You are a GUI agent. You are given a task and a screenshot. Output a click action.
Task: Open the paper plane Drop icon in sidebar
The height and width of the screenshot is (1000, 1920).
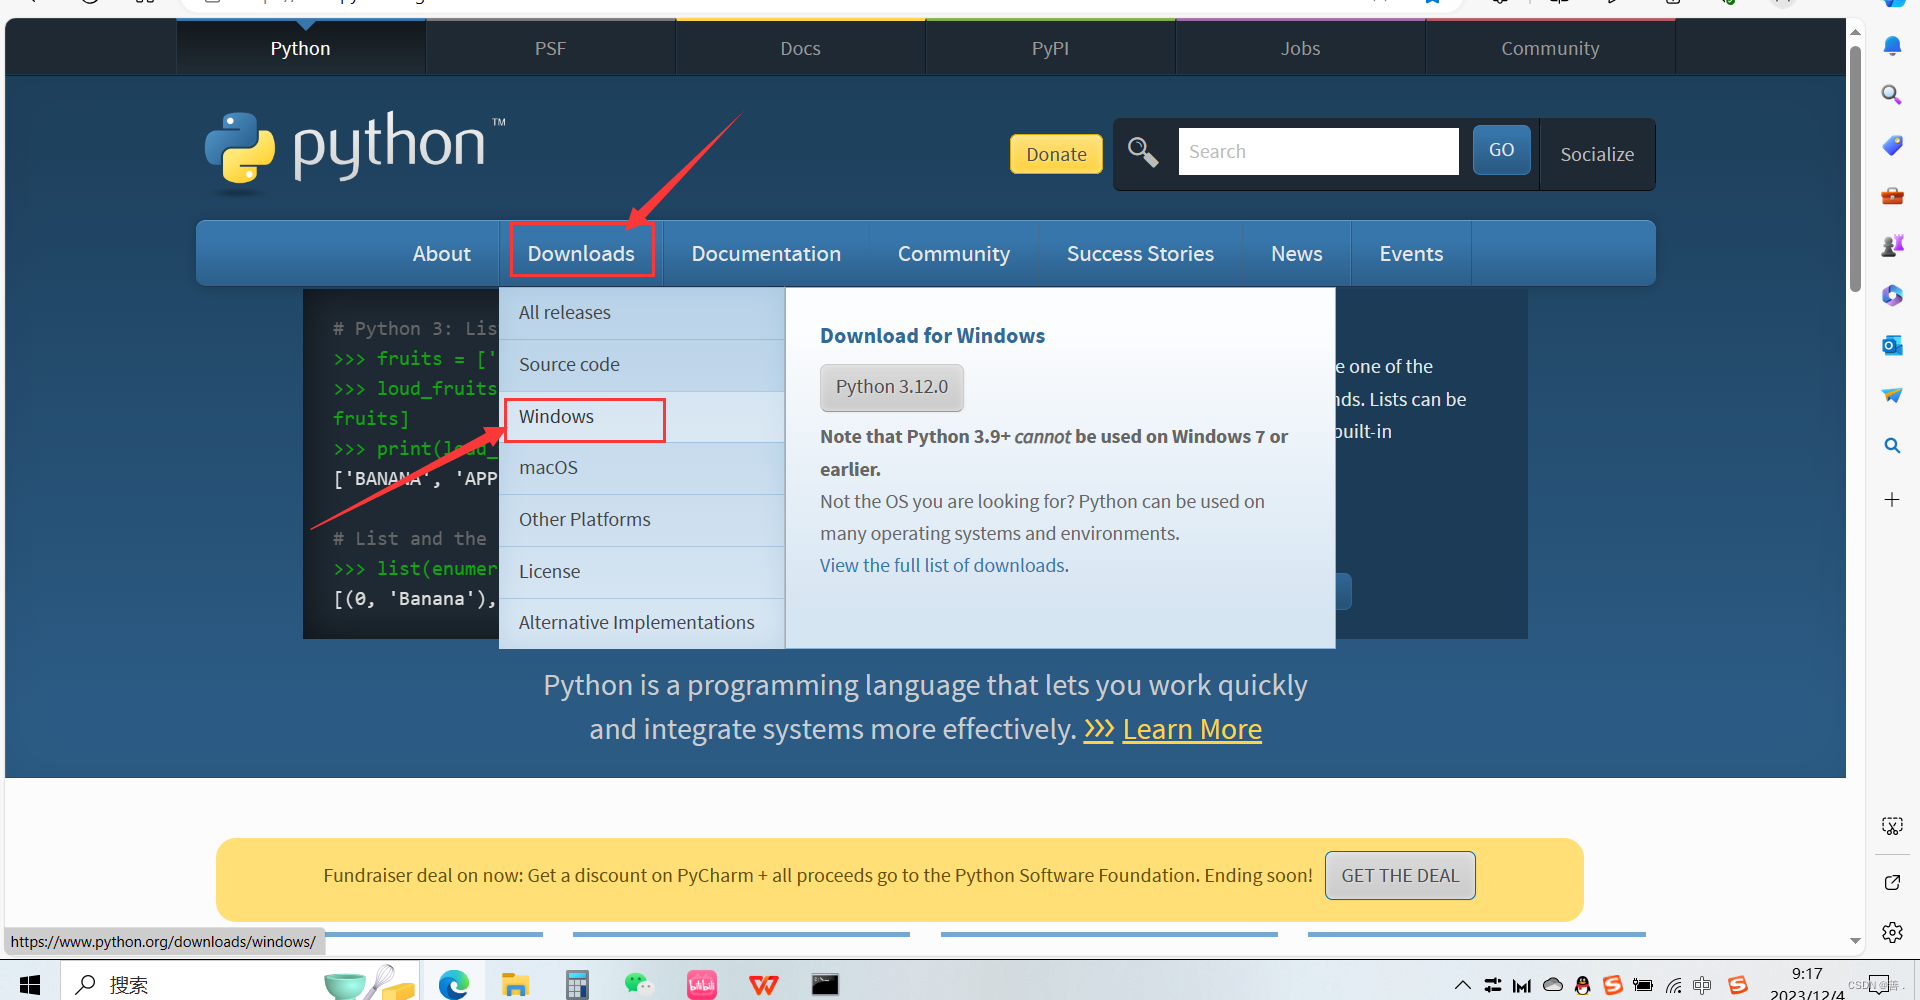tap(1892, 395)
